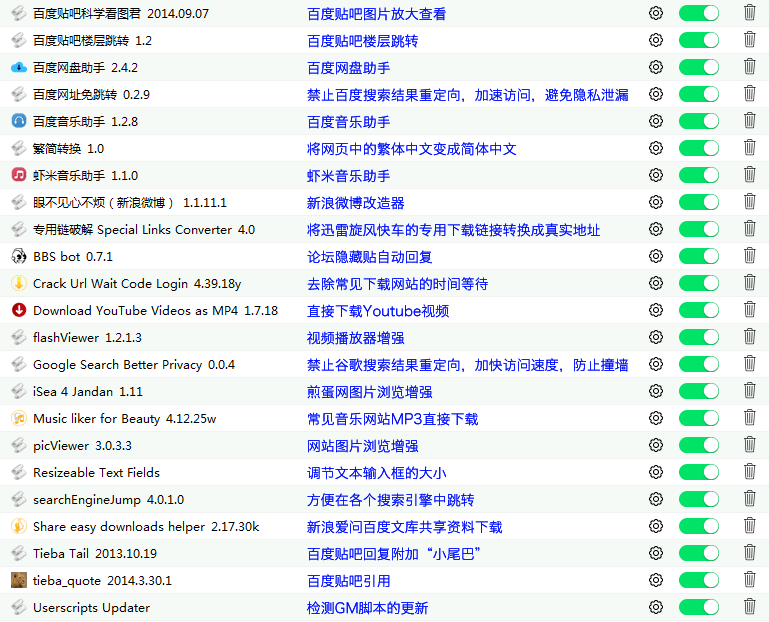Toggle off the 百度贴吧楼层跳转 script
Image resolution: width=770 pixels, height=622 pixels.
pyautogui.click(x=699, y=40)
